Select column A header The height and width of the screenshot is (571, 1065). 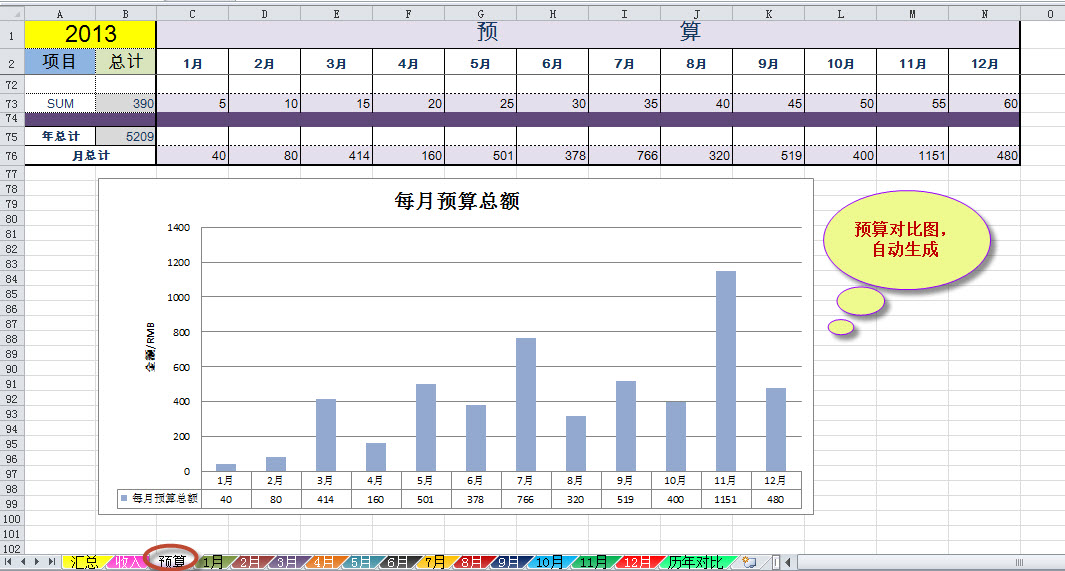60,14
